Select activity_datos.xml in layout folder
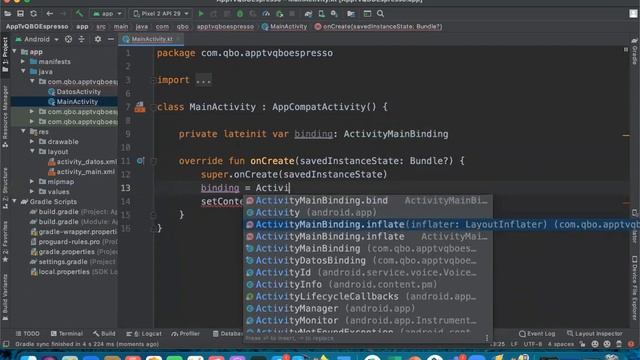Viewport: 640px width, 360px height. point(82,162)
